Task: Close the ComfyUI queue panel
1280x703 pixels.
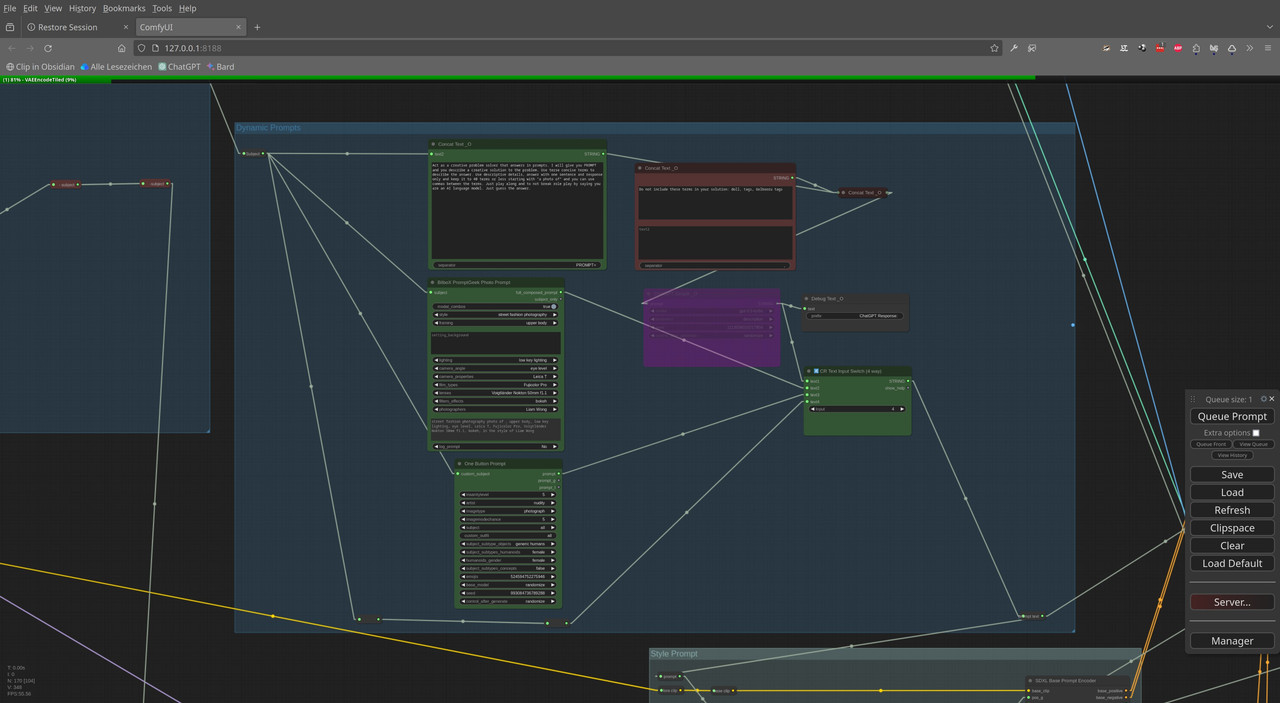Action: 1272,399
